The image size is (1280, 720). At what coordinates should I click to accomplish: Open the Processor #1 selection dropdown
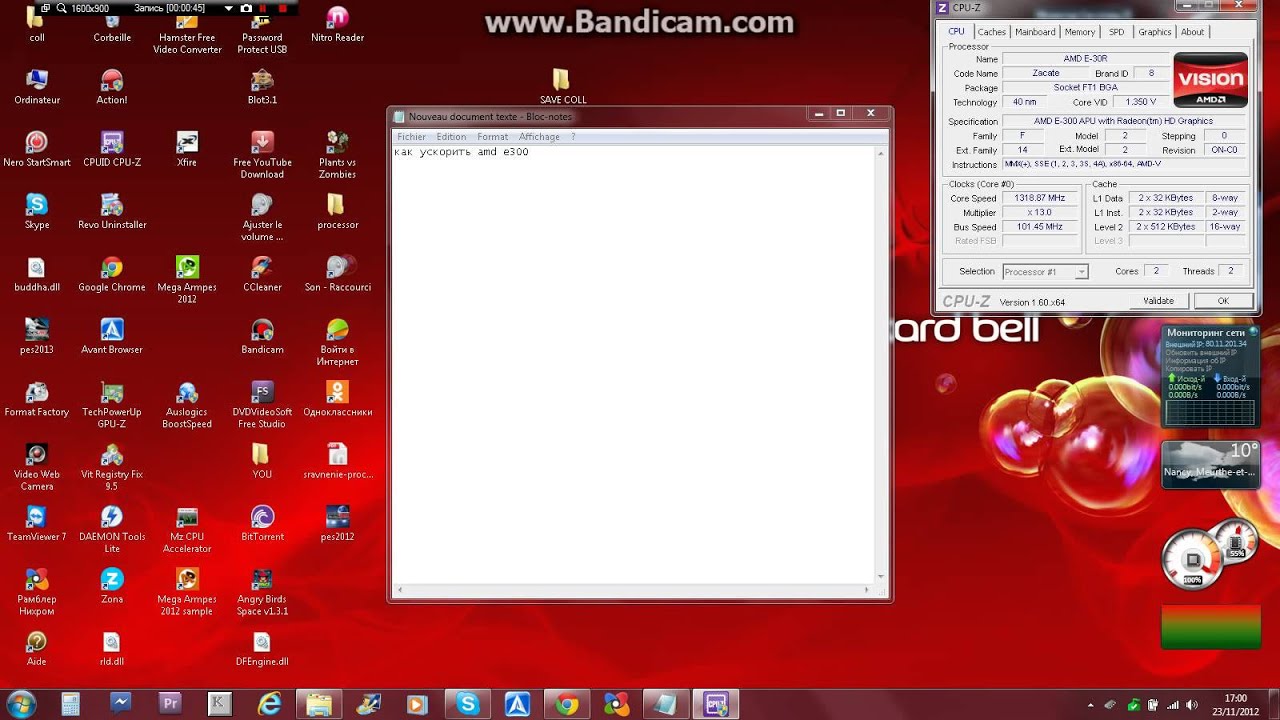(1045, 272)
